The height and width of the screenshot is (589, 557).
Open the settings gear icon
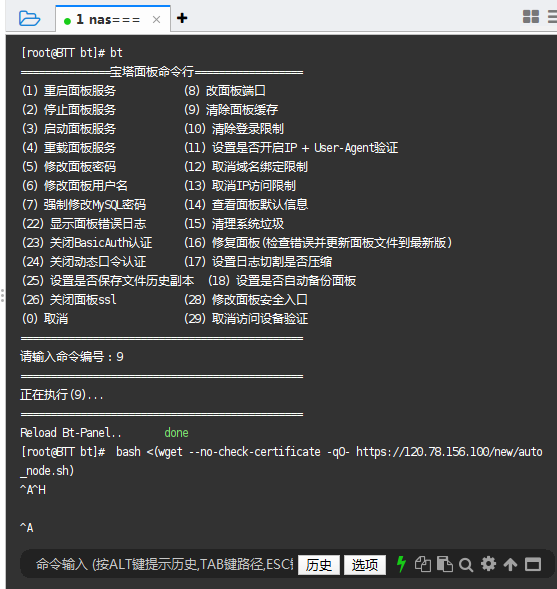coord(488,564)
